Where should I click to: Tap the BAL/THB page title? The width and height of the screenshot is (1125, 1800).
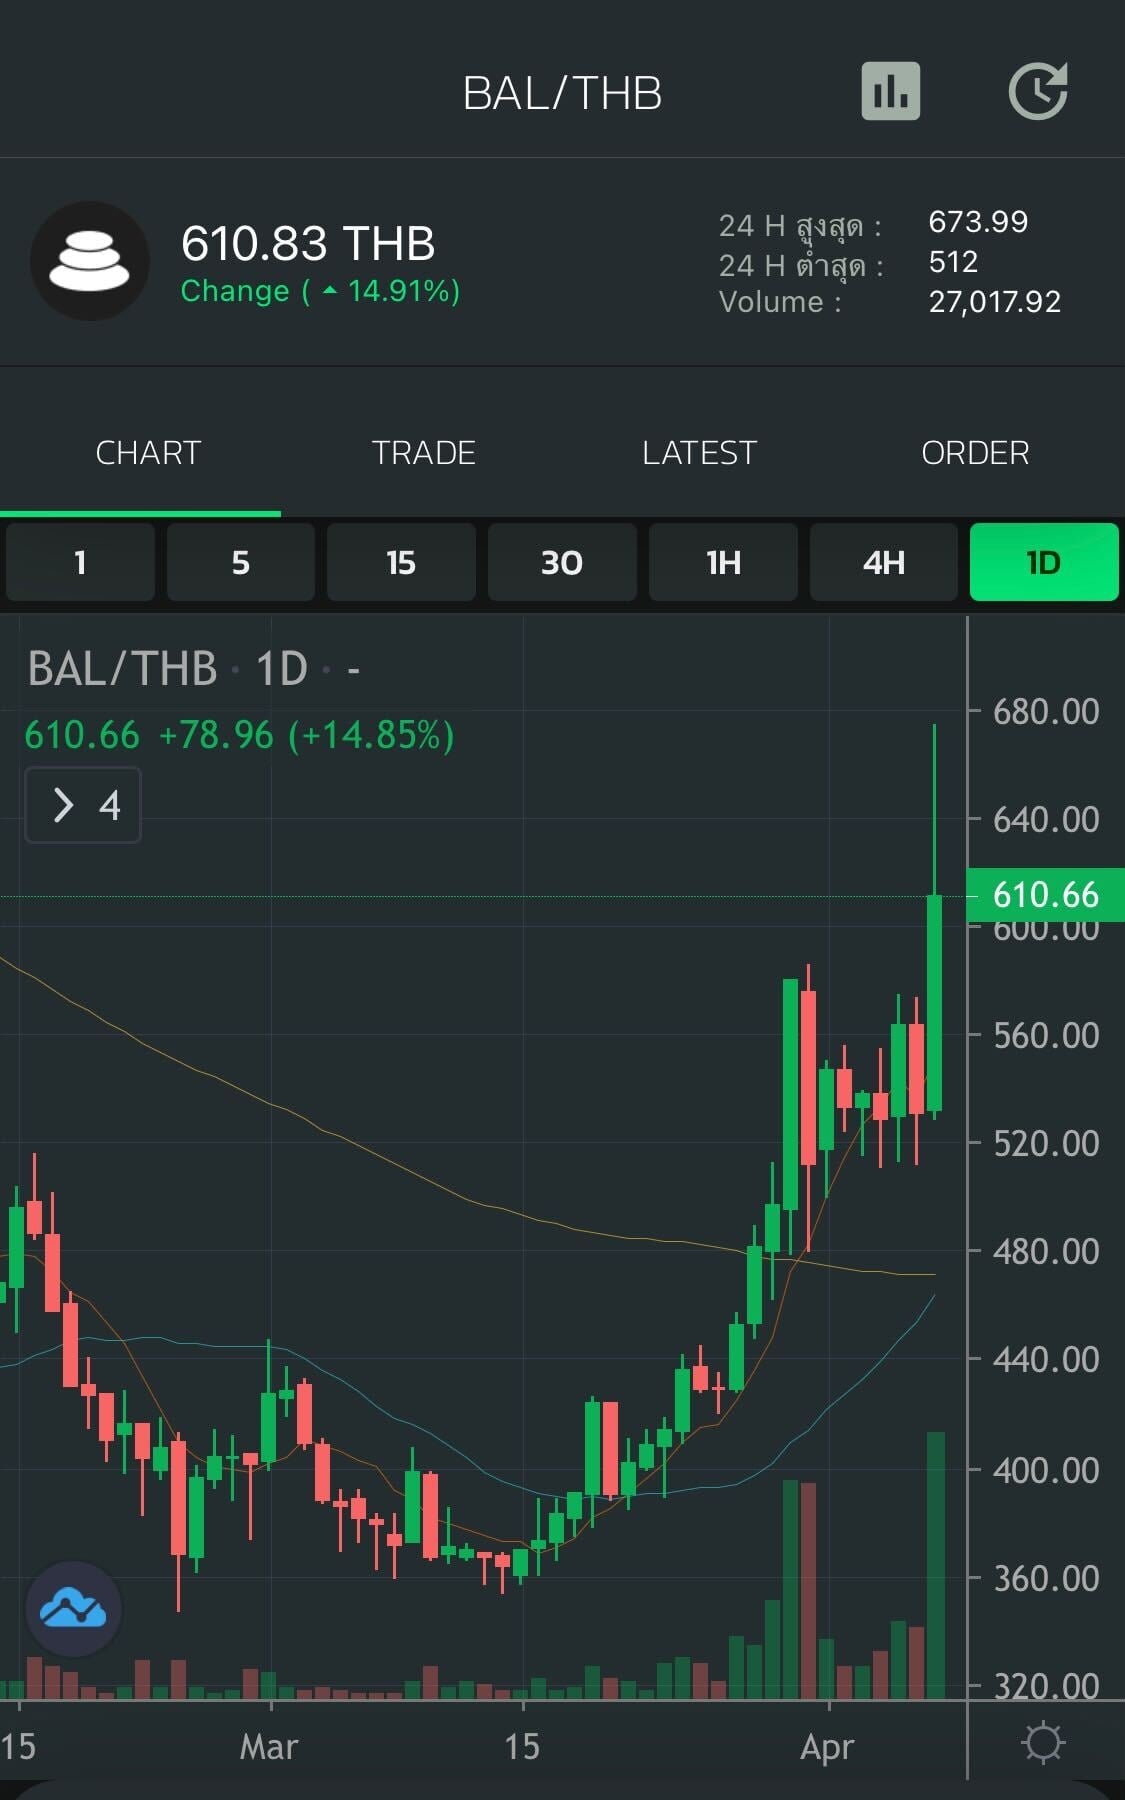coord(562,93)
